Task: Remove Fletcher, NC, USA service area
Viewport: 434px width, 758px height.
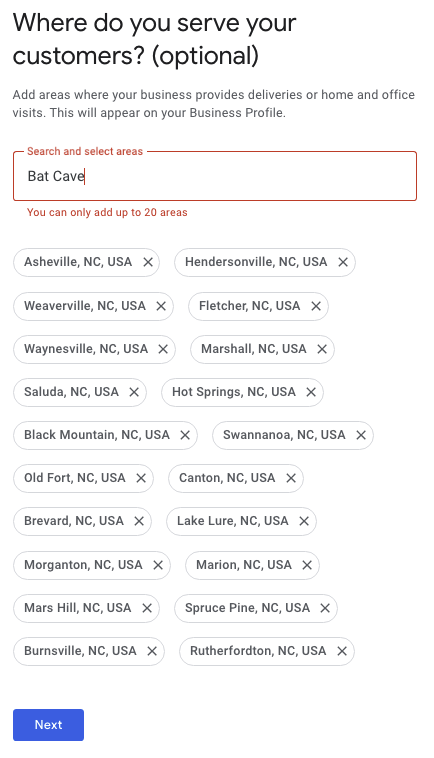Action: (x=316, y=306)
